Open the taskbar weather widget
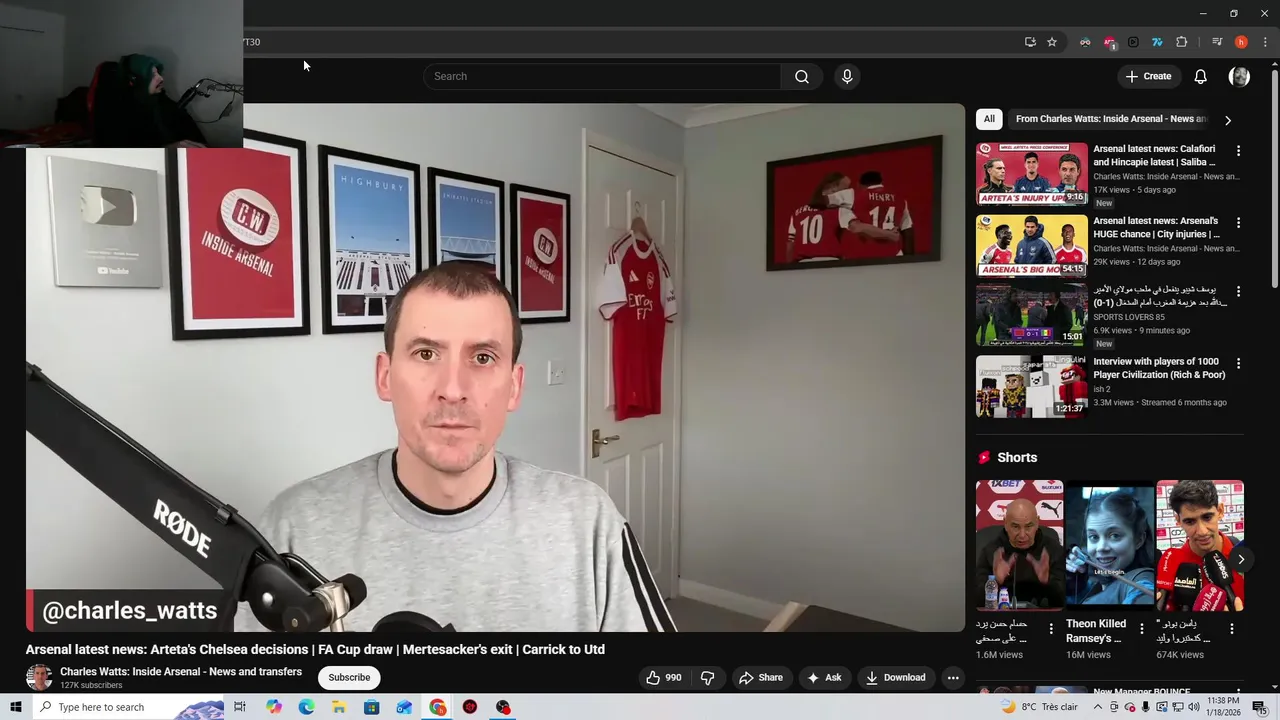The width and height of the screenshot is (1280, 720). point(1040,707)
